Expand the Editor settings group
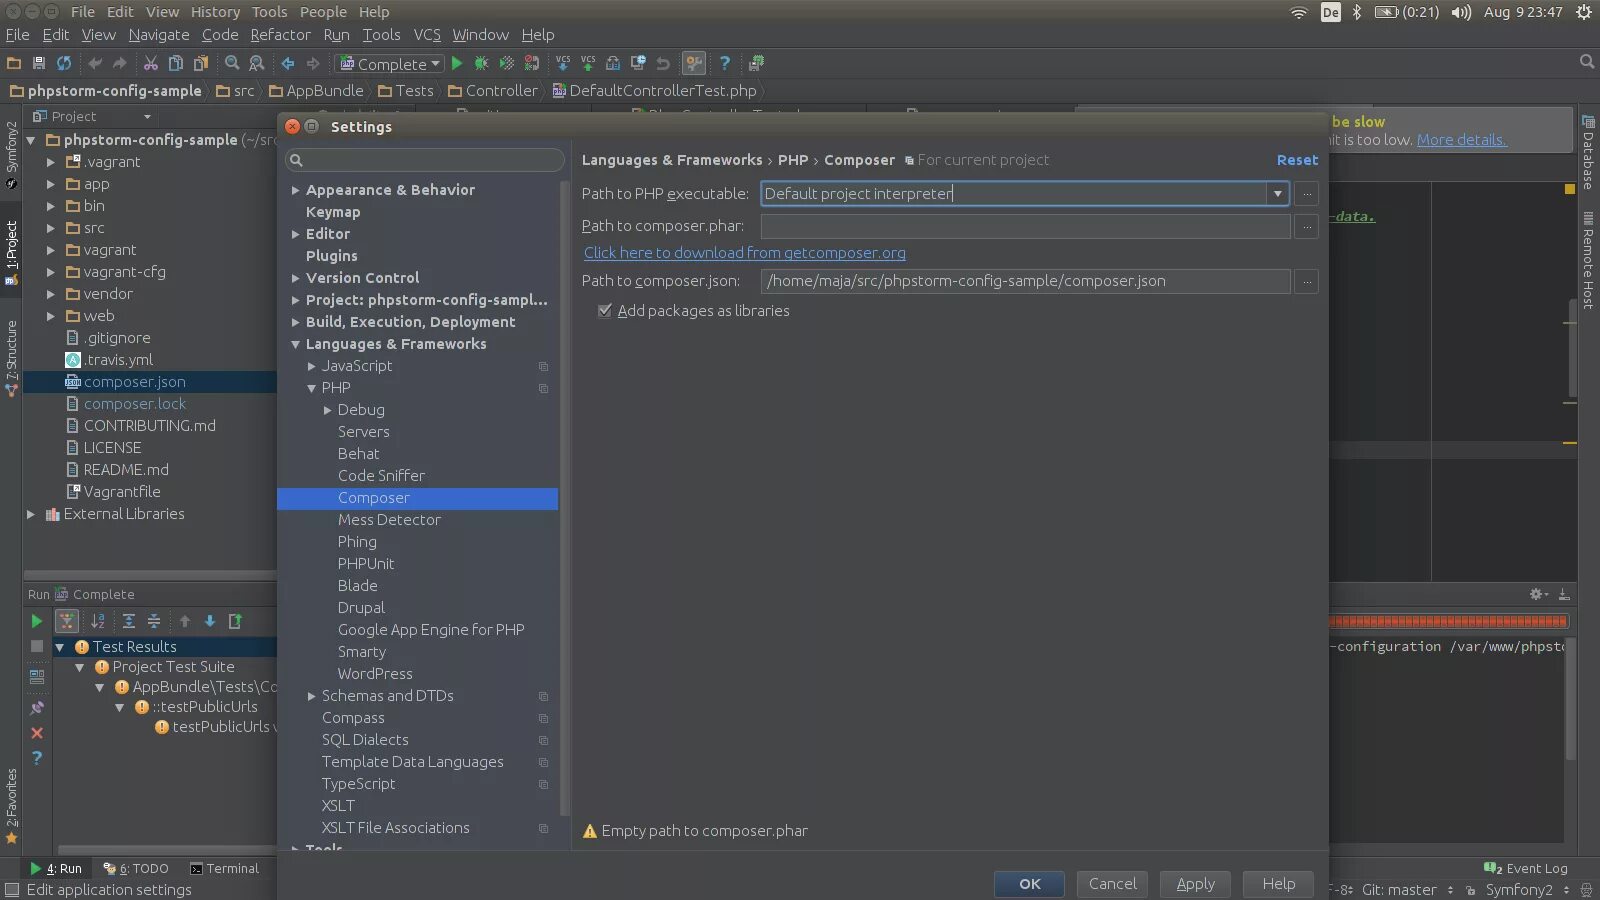1600x900 pixels. tap(295, 234)
